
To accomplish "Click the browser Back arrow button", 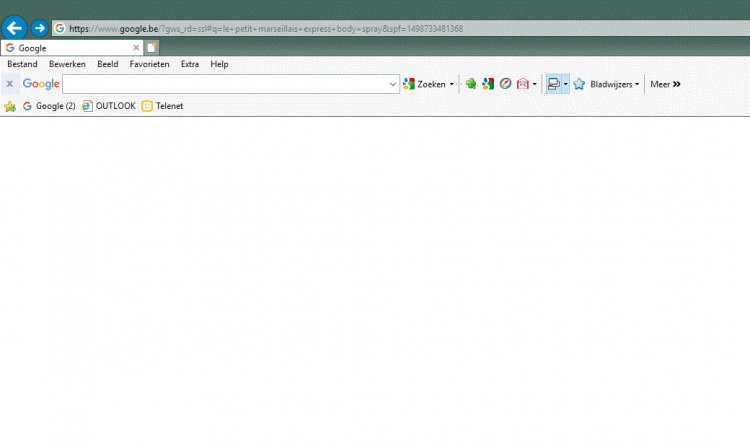I will [14, 28].
